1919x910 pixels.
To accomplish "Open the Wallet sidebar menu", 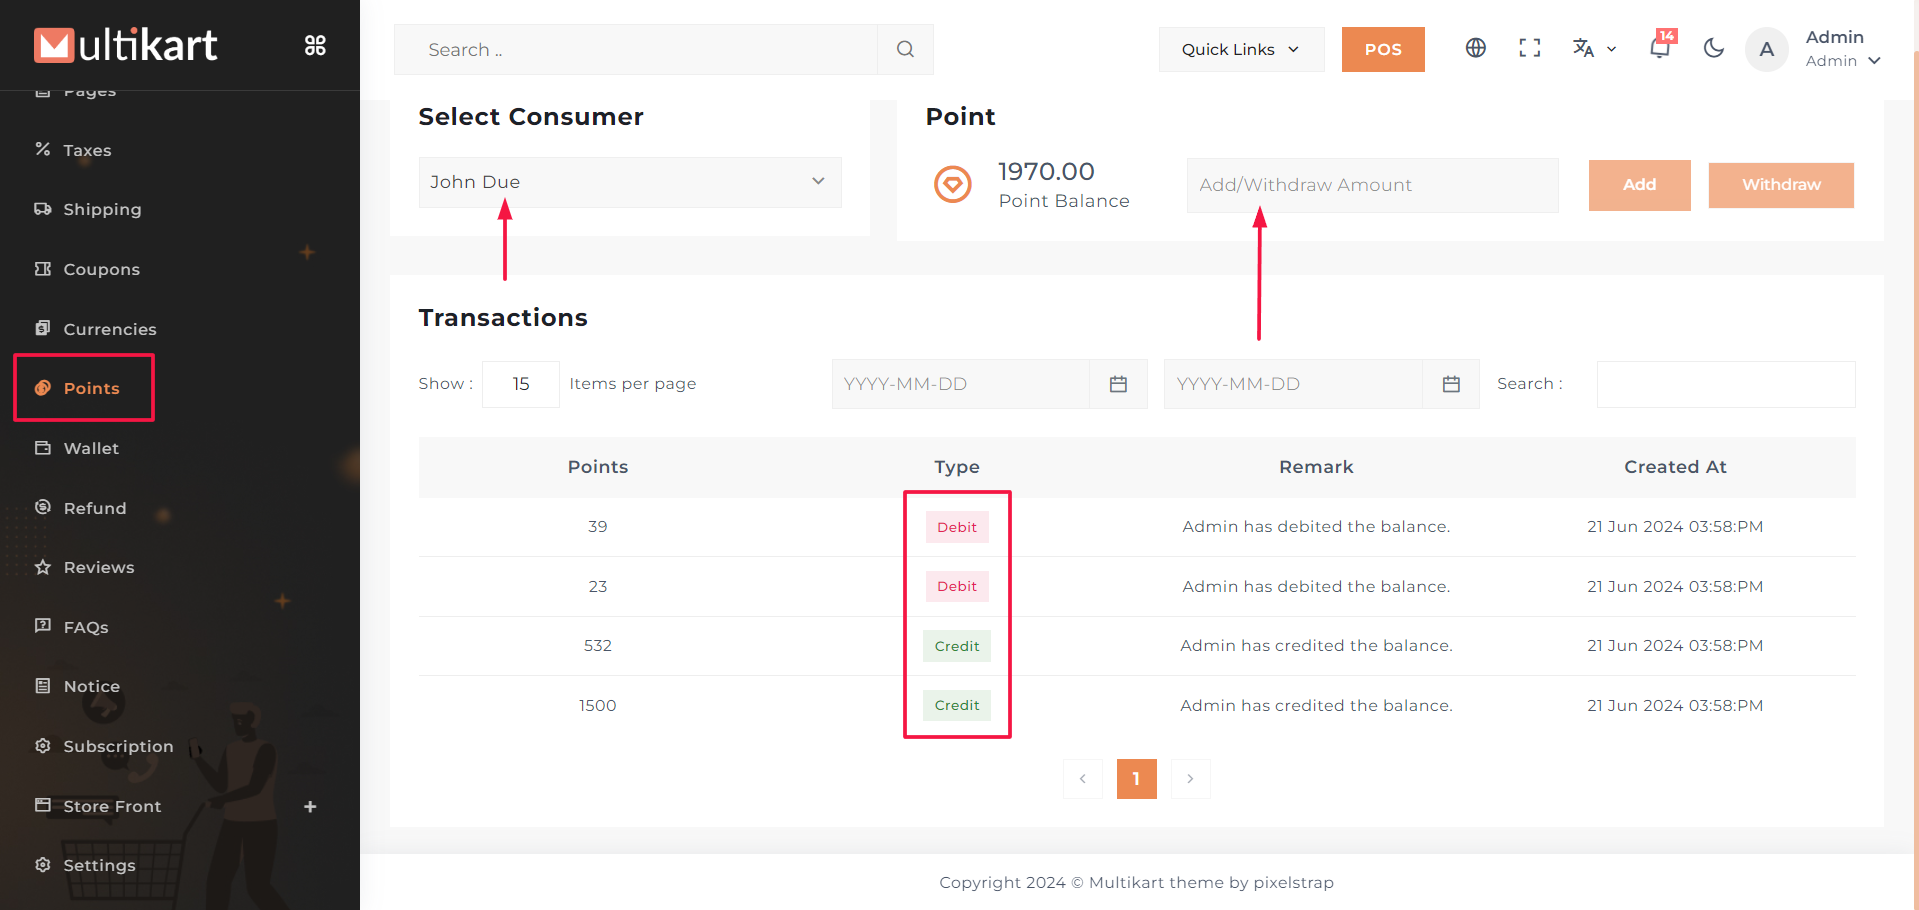I will click(x=91, y=448).
